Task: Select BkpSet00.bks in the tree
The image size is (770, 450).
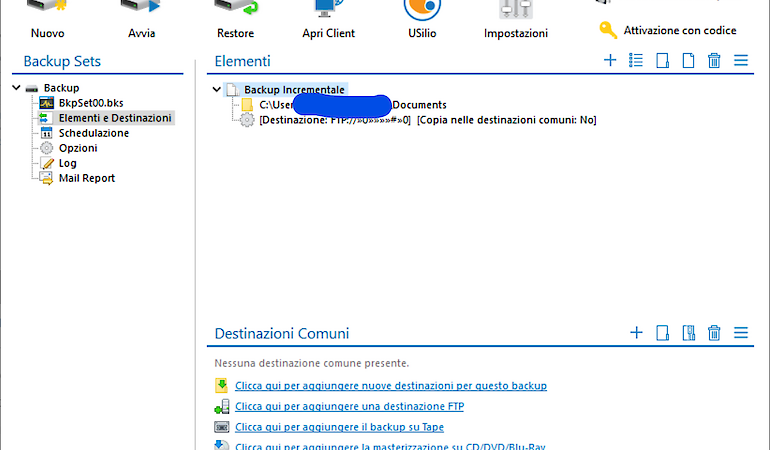Action: click(x=91, y=103)
